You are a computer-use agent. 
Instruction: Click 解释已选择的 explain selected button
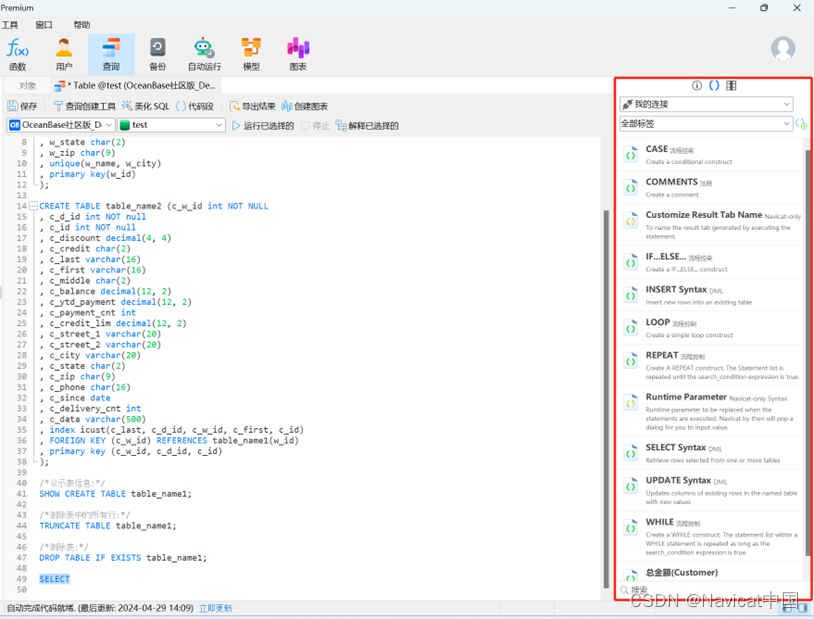click(367, 126)
